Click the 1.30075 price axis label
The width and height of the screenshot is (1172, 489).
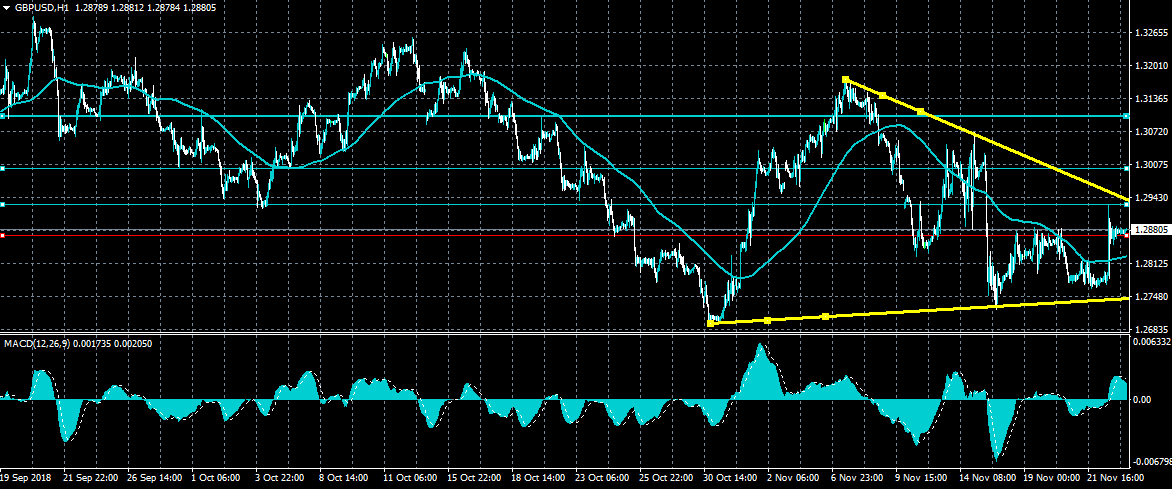[1151, 164]
